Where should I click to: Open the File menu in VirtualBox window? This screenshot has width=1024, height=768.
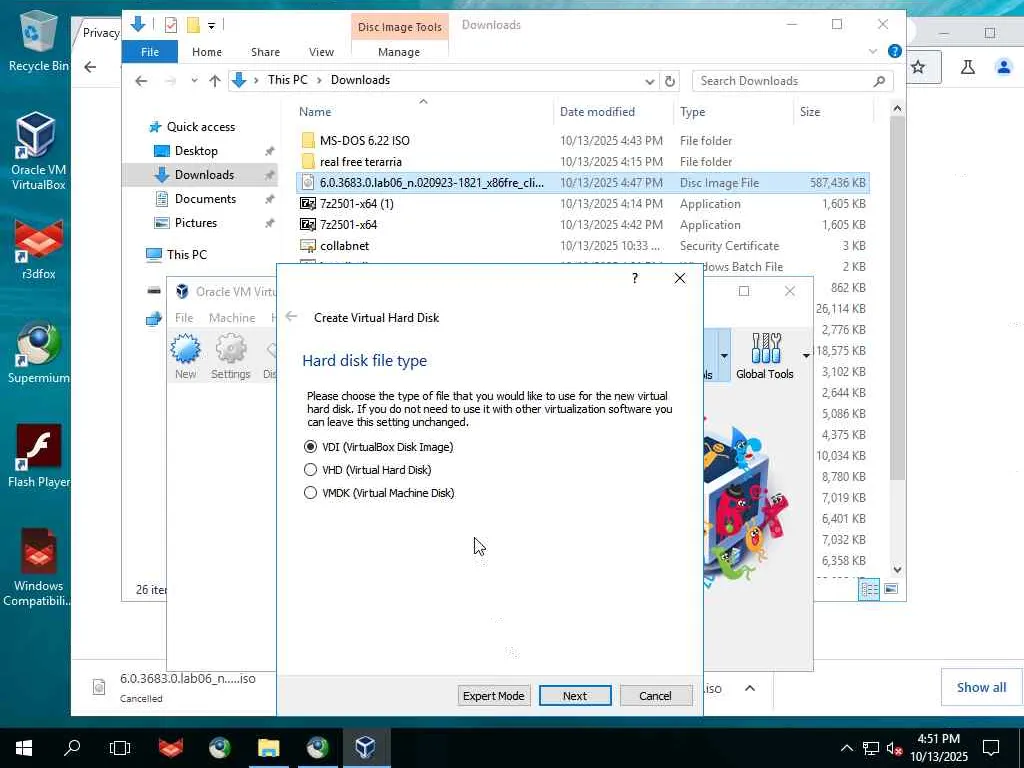point(184,317)
